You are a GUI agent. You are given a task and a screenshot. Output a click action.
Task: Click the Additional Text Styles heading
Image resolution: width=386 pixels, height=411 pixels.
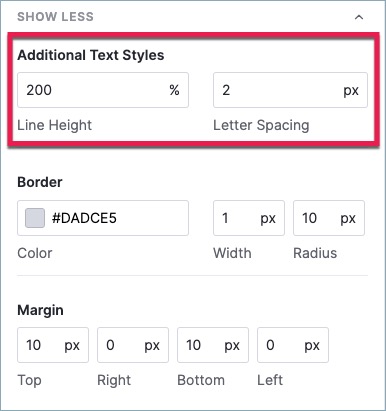tap(91, 55)
